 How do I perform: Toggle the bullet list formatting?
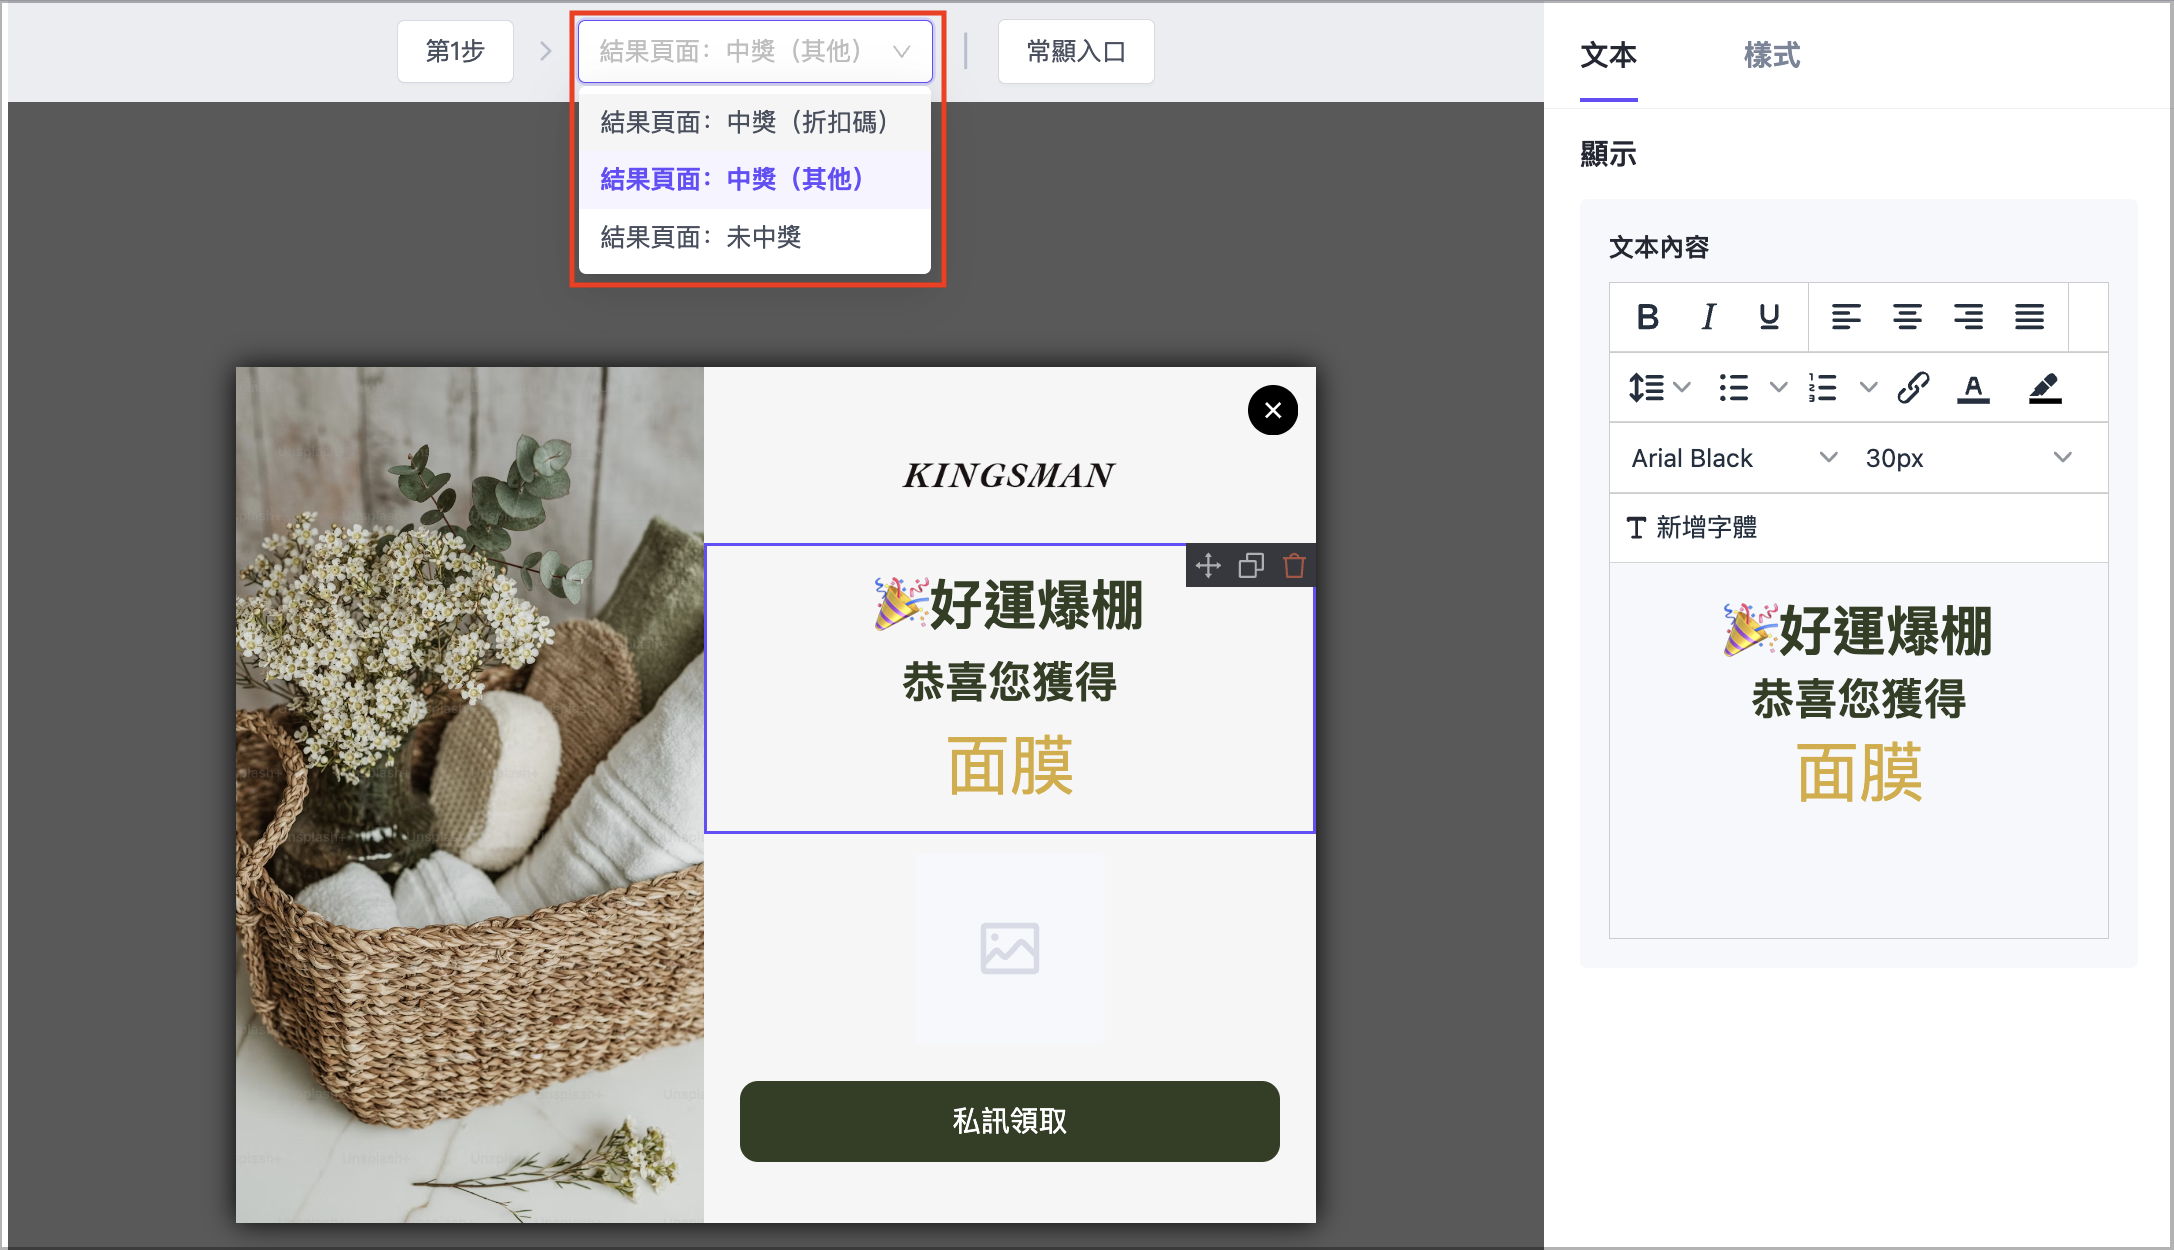(1733, 387)
